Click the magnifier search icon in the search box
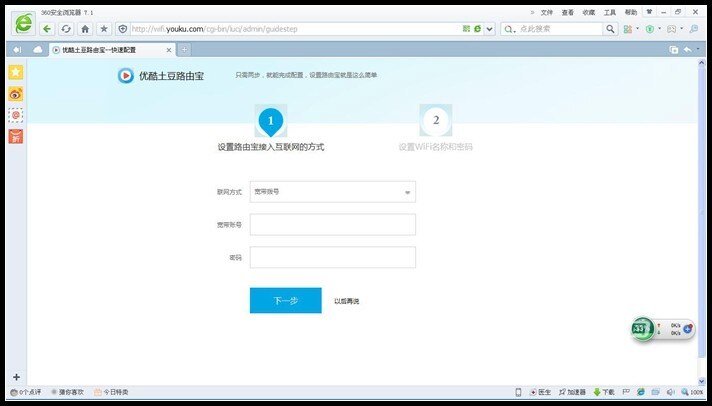The height and width of the screenshot is (406, 712). coord(611,29)
